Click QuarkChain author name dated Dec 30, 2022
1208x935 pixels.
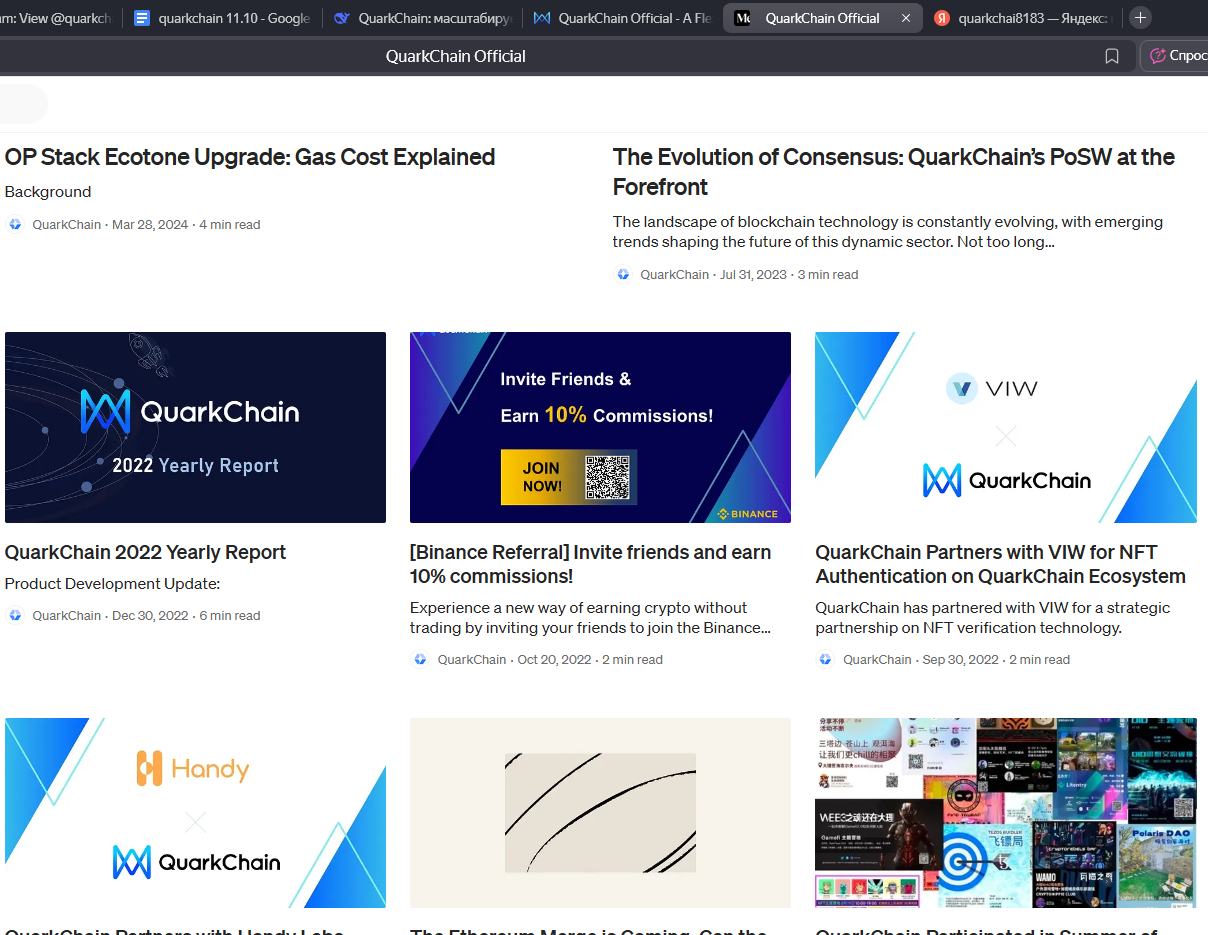pos(66,616)
